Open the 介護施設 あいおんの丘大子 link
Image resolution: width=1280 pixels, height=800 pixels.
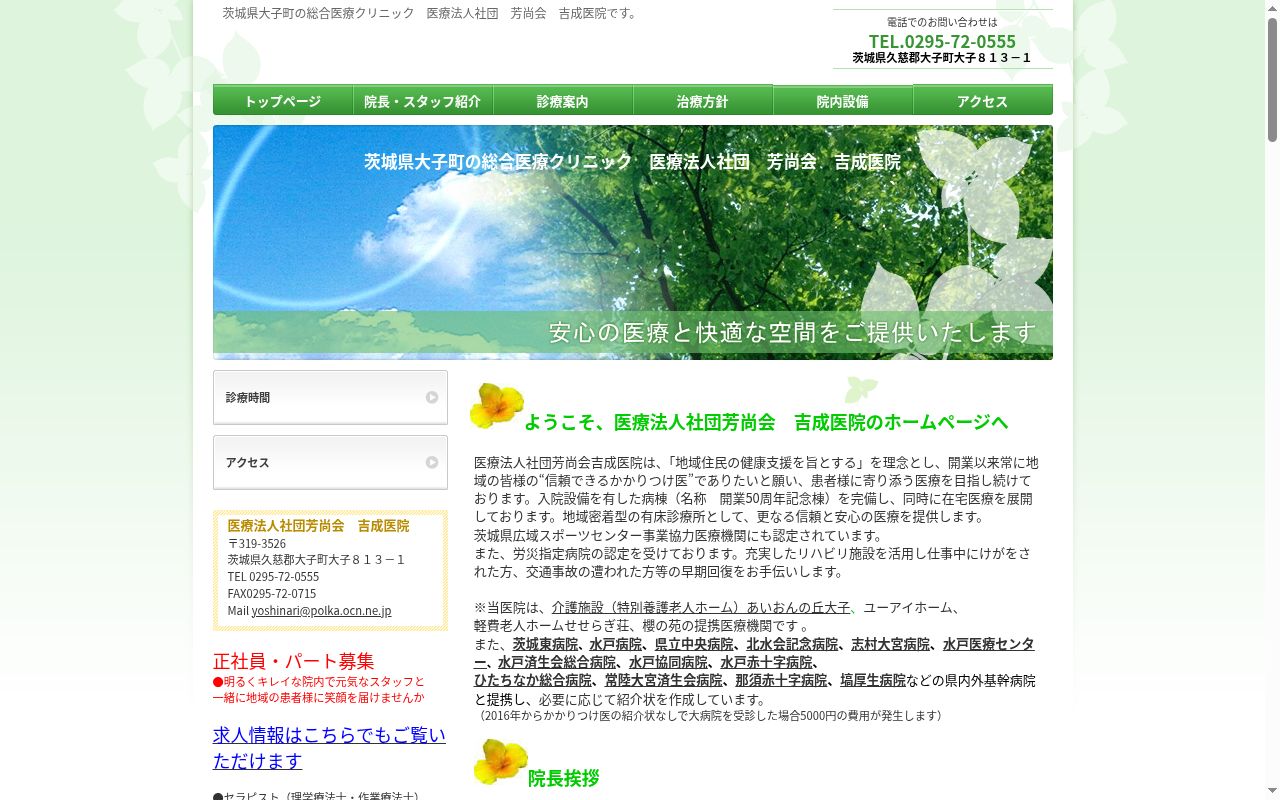[x=701, y=608]
